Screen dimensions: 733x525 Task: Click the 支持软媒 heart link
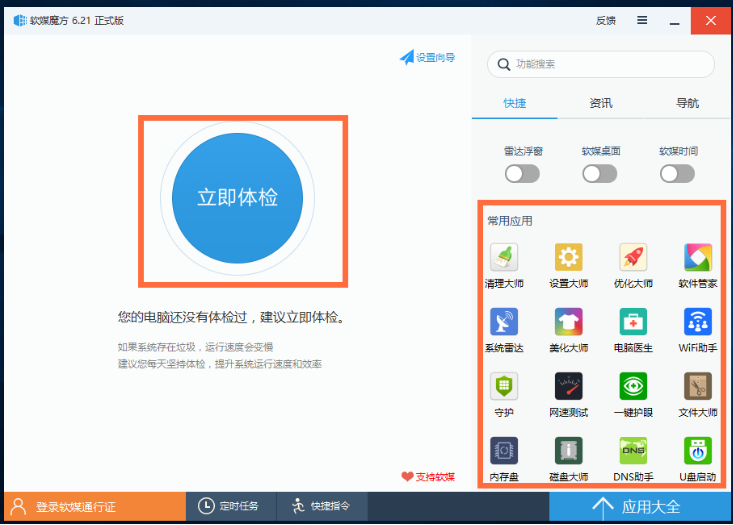(428, 476)
